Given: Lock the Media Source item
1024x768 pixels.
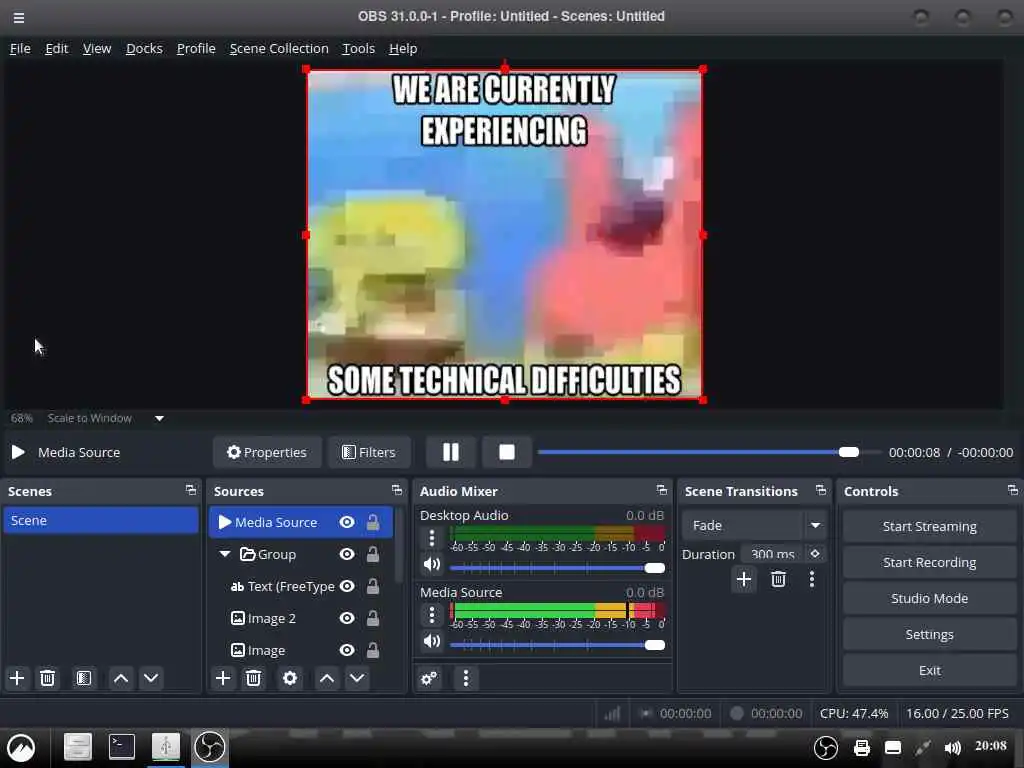Looking at the screenshot, I should [373, 522].
